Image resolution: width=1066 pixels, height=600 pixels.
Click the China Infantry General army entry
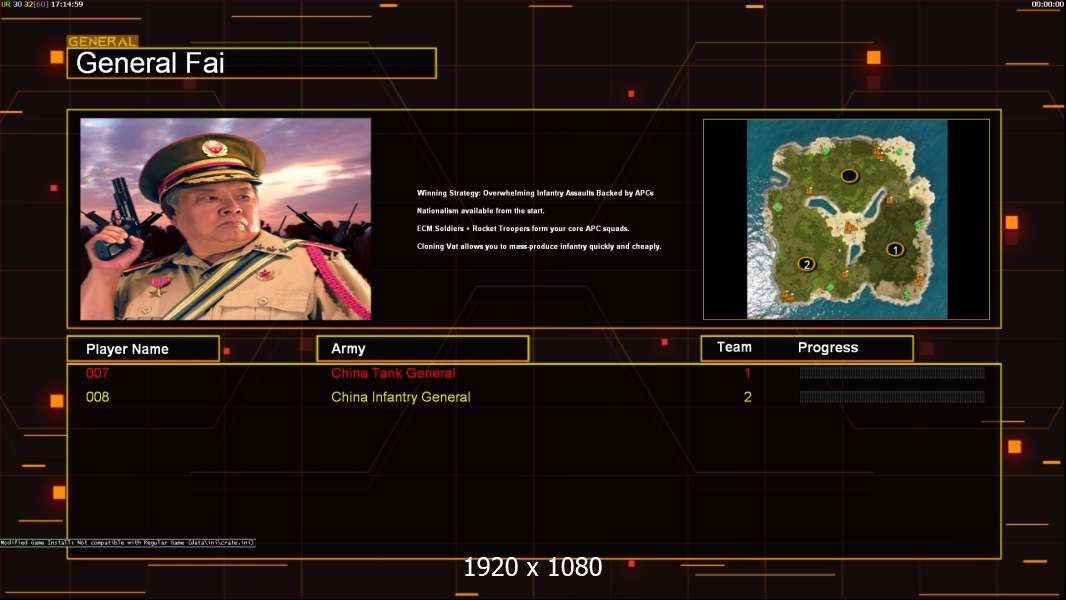click(400, 397)
